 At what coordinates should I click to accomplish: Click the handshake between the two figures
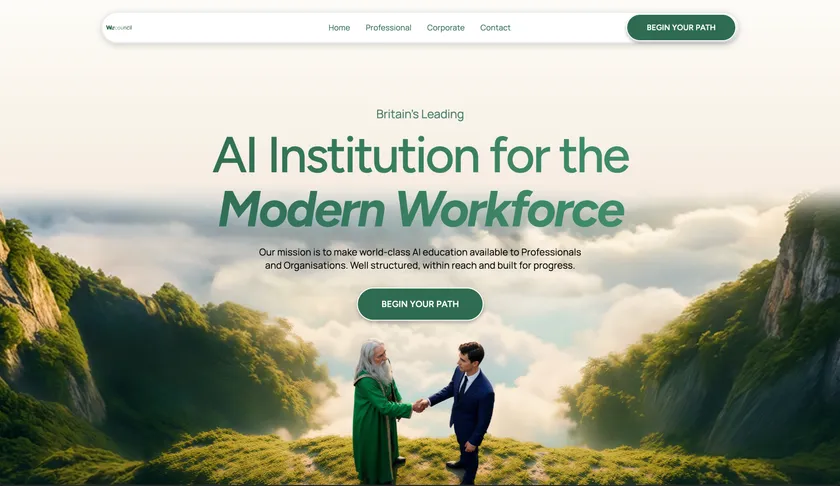click(x=420, y=405)
